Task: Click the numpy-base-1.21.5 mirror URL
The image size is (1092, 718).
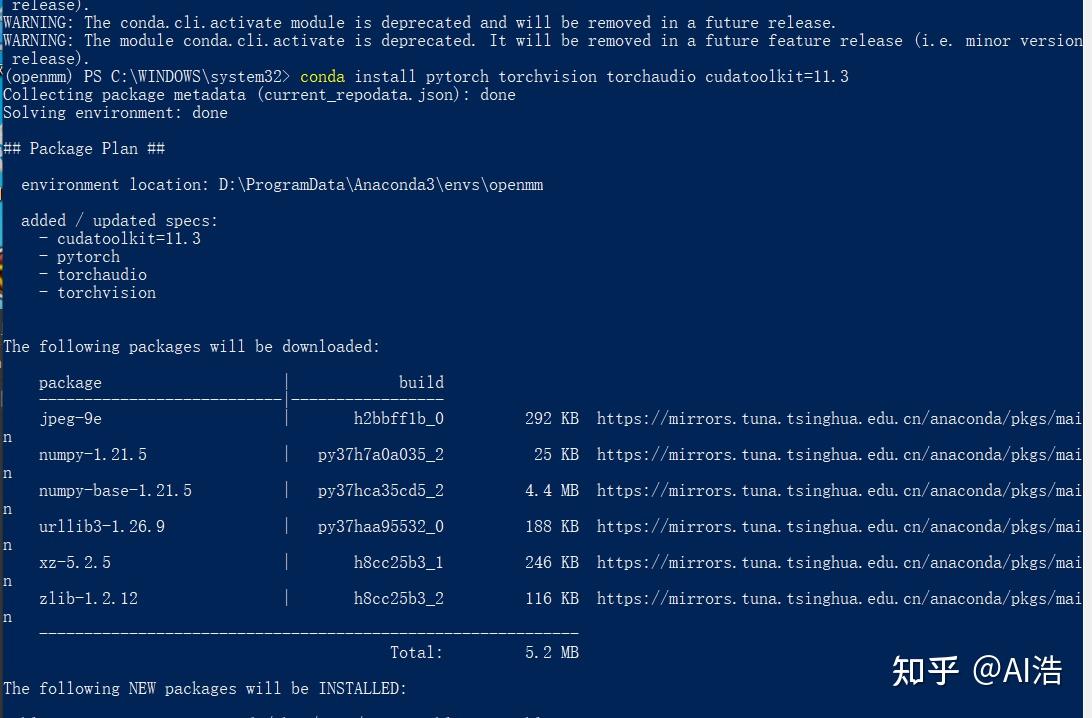Action: (x=838, y=491)
